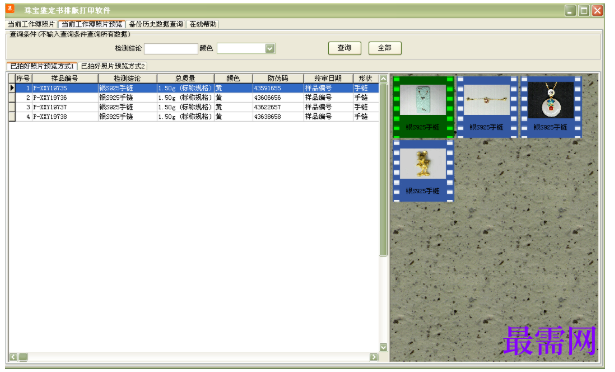This screenshot has height=372, width=615.
Task: Click the anti-counterfeit code 43638658 cell
Action: coord(278,117)
